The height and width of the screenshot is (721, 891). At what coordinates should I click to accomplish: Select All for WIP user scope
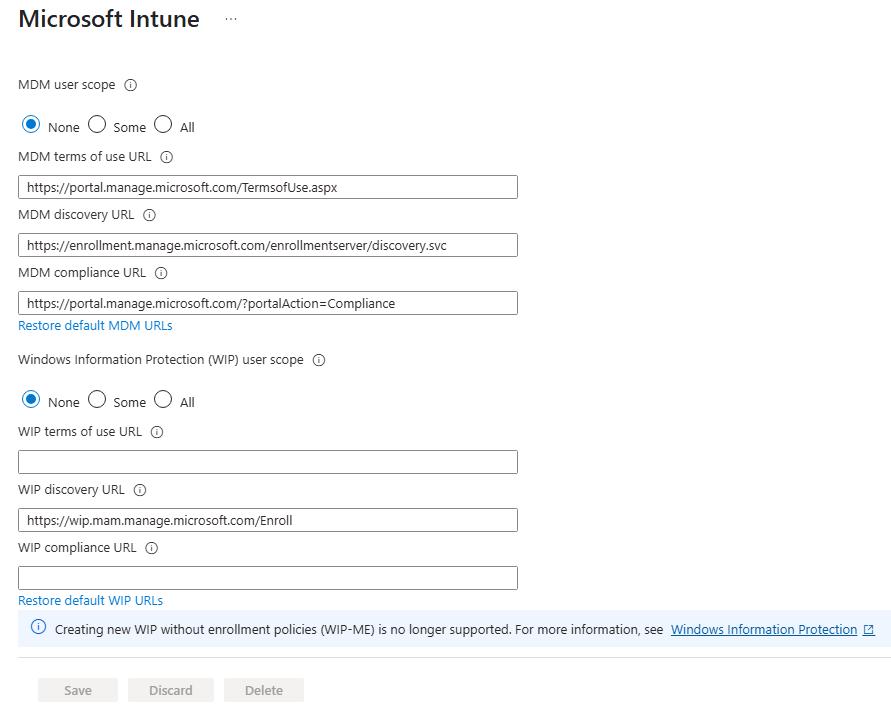163,399
